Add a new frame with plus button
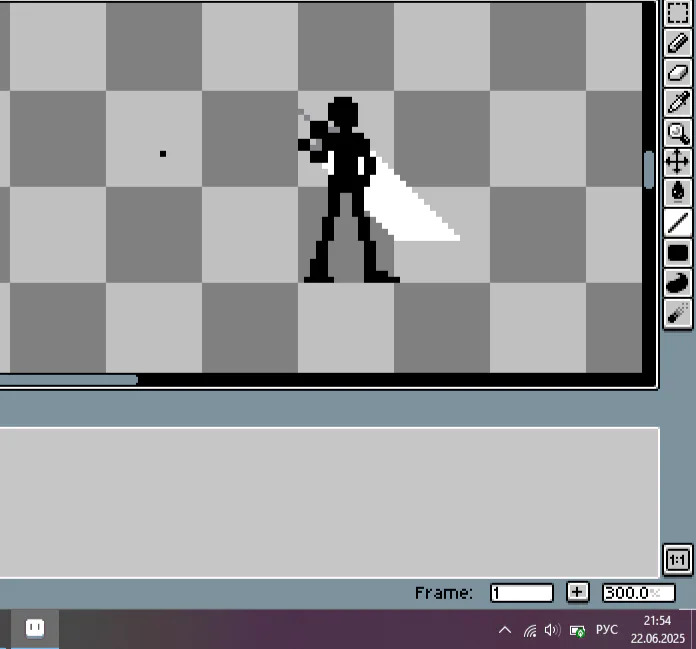 [577, 593]
